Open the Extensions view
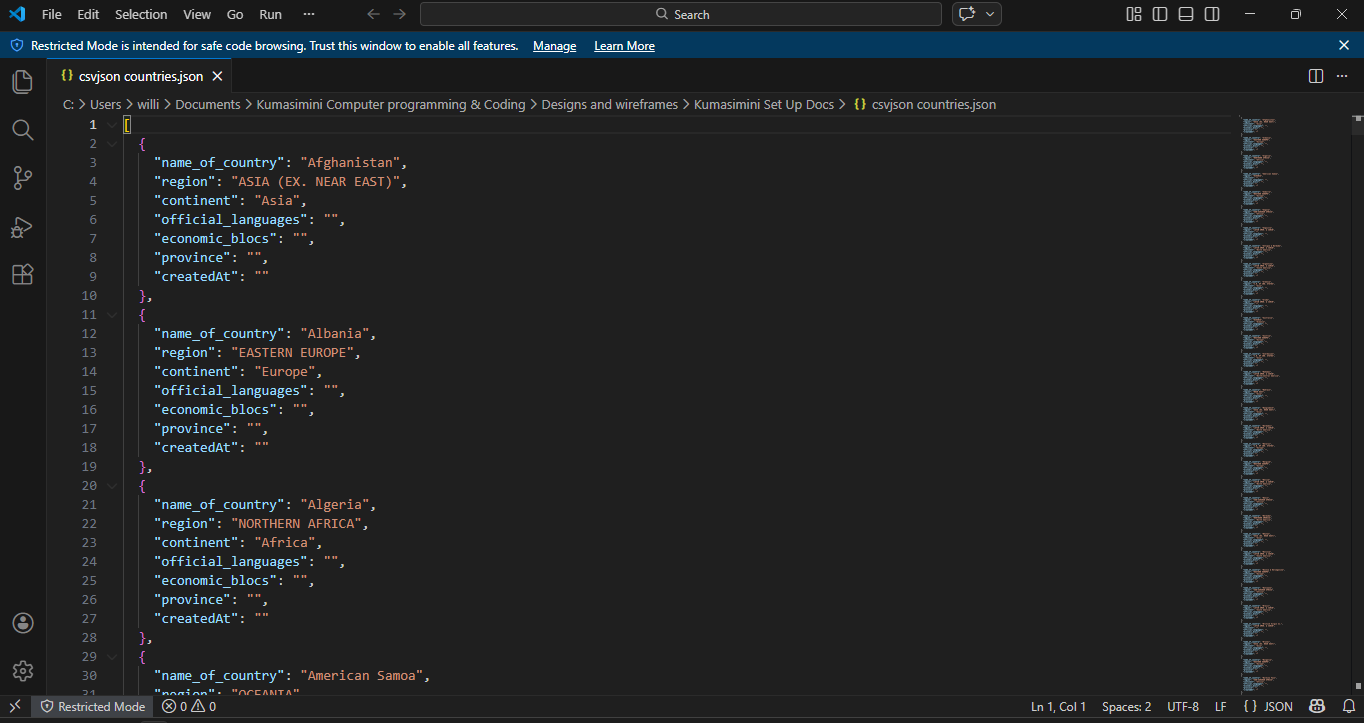This screenshot has height=723, width=1364. 22,275
